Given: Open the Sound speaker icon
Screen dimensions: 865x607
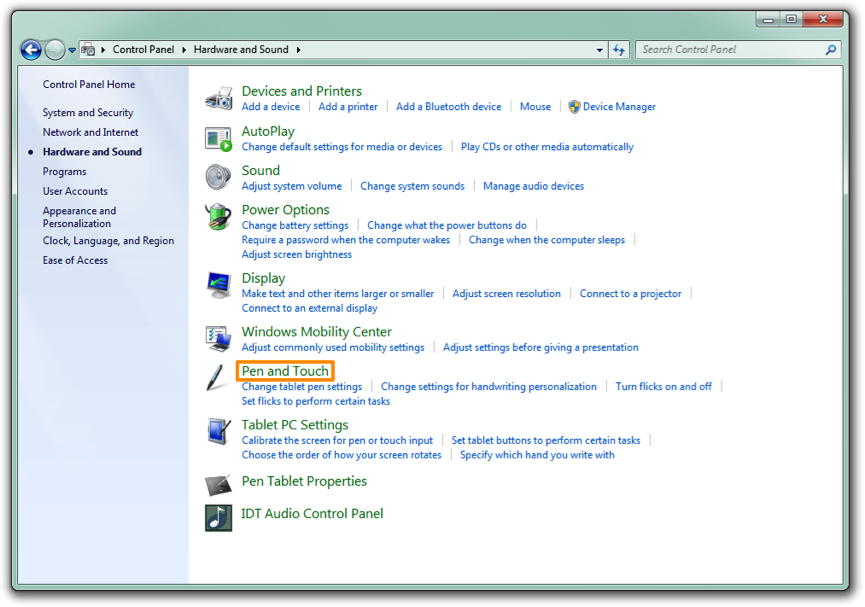Looking at the screenshot, I should pos(218,177).
